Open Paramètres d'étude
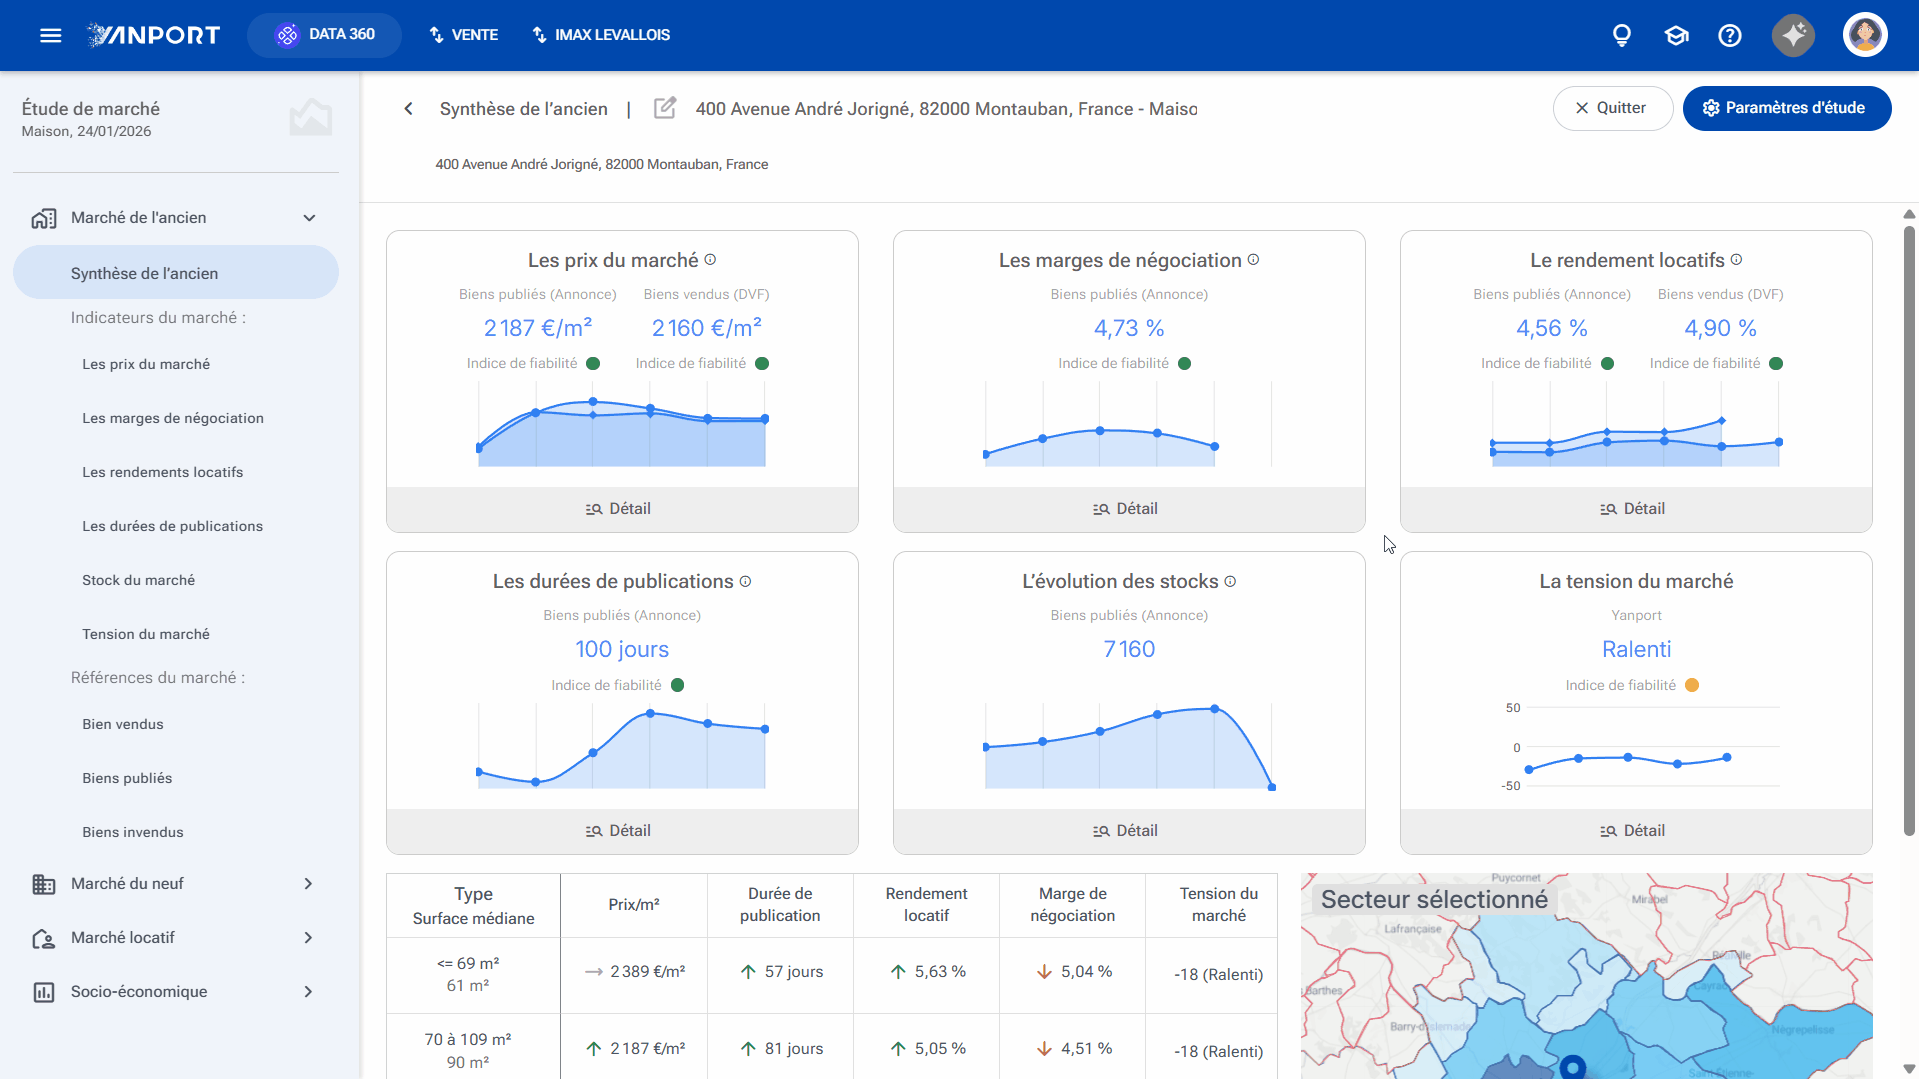The width and height of the screenshot is (1919, 1079). click(x=1786, y=108)
